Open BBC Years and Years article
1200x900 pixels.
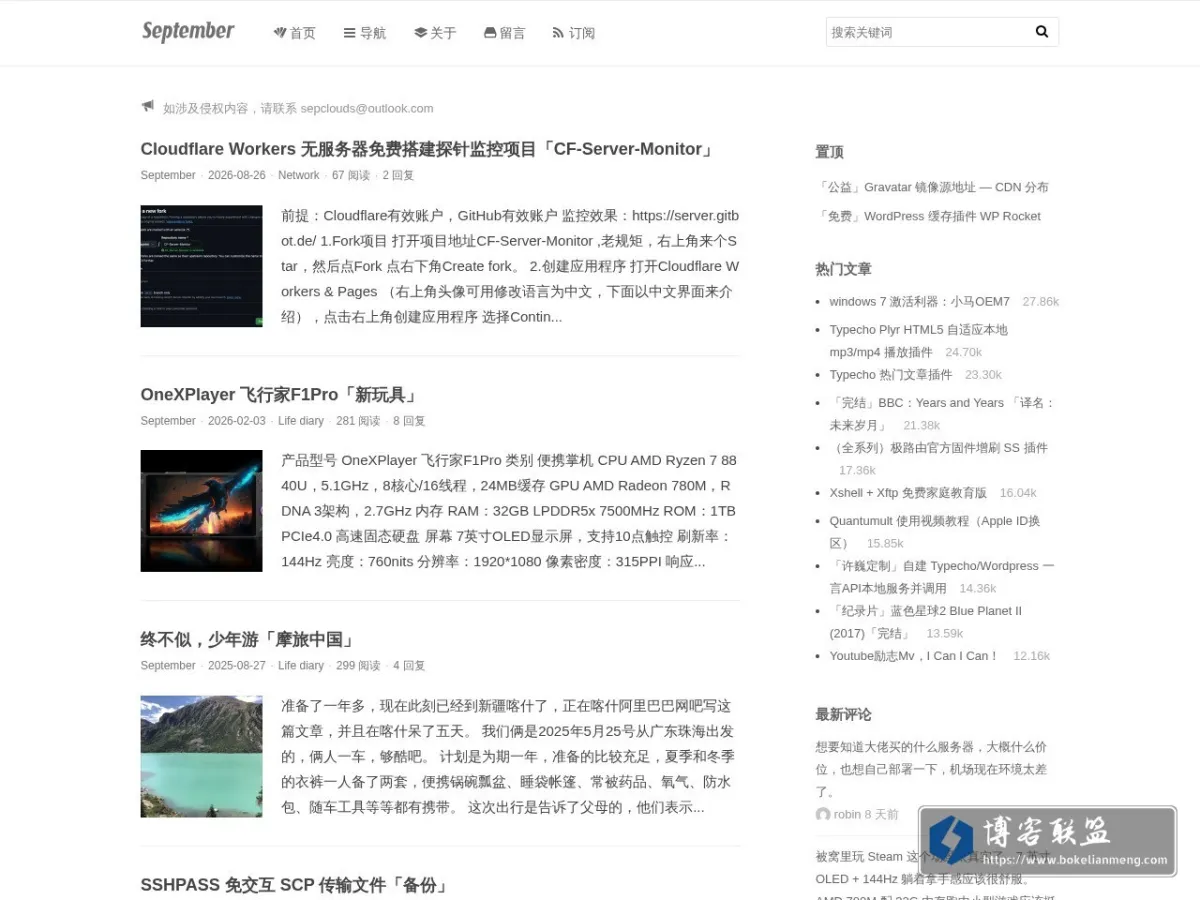[942, 413]
